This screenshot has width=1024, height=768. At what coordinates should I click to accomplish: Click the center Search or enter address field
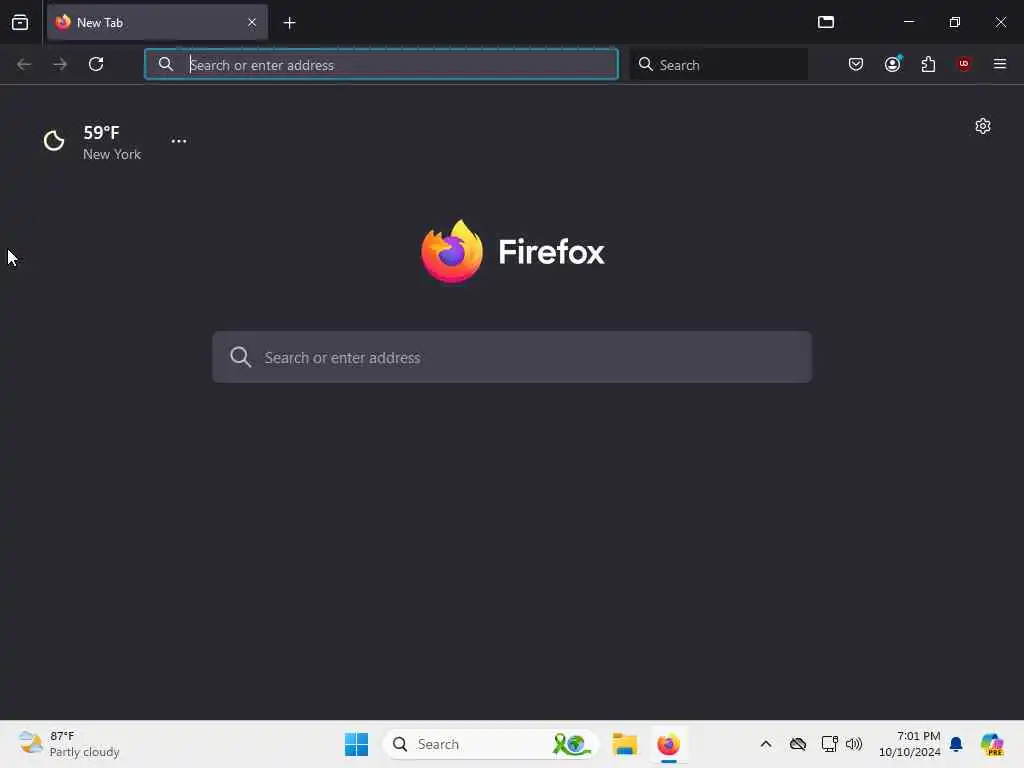(511, 357)
